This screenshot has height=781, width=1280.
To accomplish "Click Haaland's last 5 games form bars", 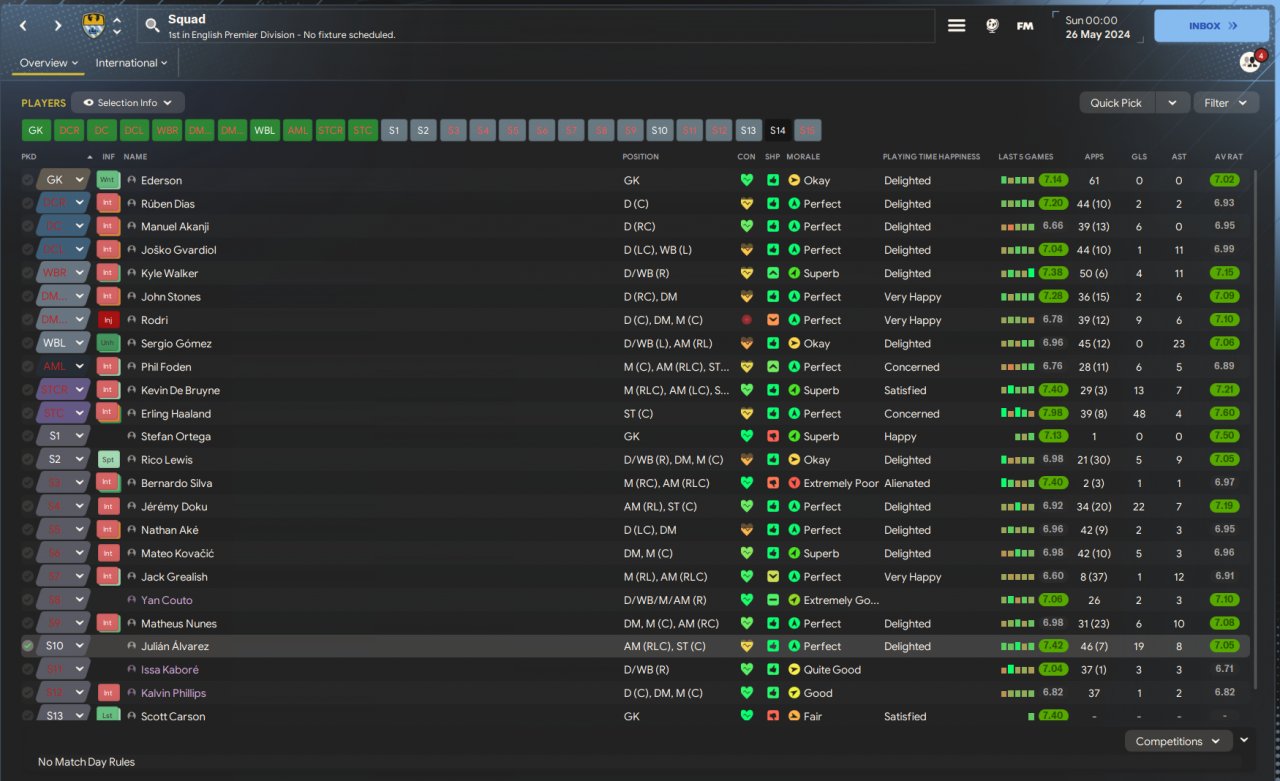I will 1018,413.
